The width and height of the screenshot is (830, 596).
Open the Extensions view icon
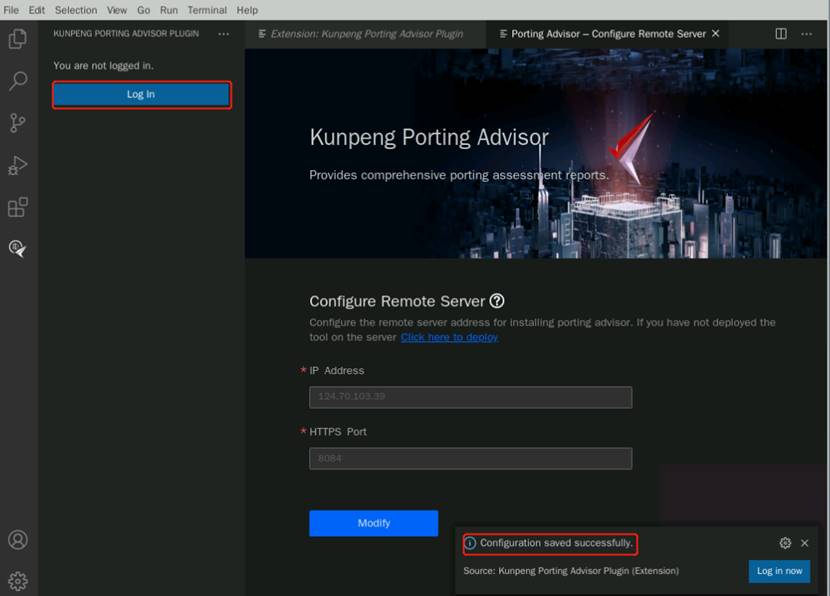click(18, 207)
